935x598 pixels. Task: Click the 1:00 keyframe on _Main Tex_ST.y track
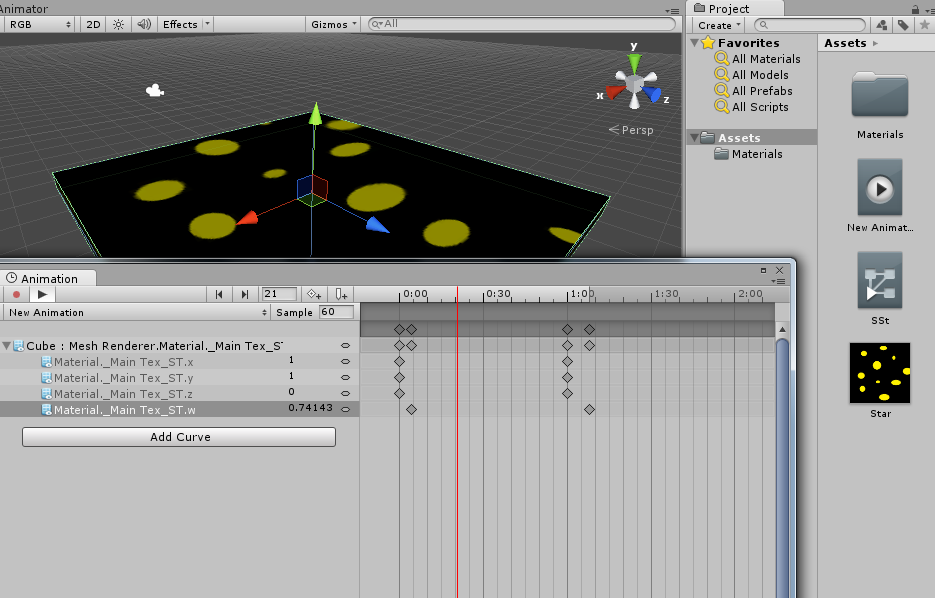pos(567,377)
